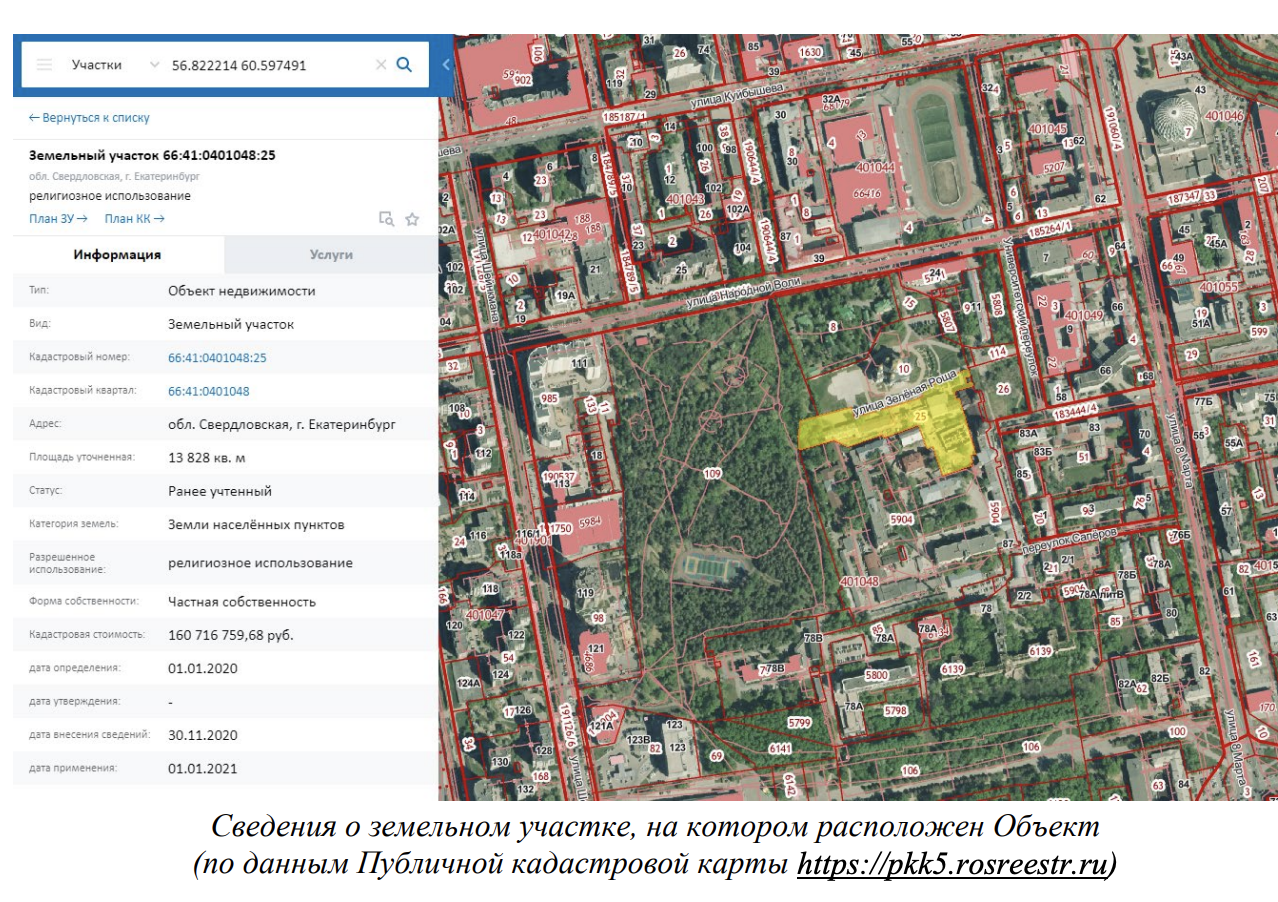Click the Вернуться к списку link
Screen dimensions: 1278x902
point(88,118)
